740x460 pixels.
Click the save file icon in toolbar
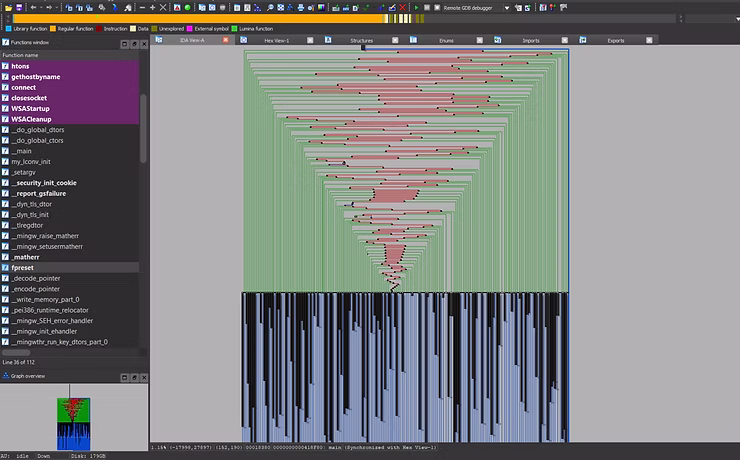(18, 7)
